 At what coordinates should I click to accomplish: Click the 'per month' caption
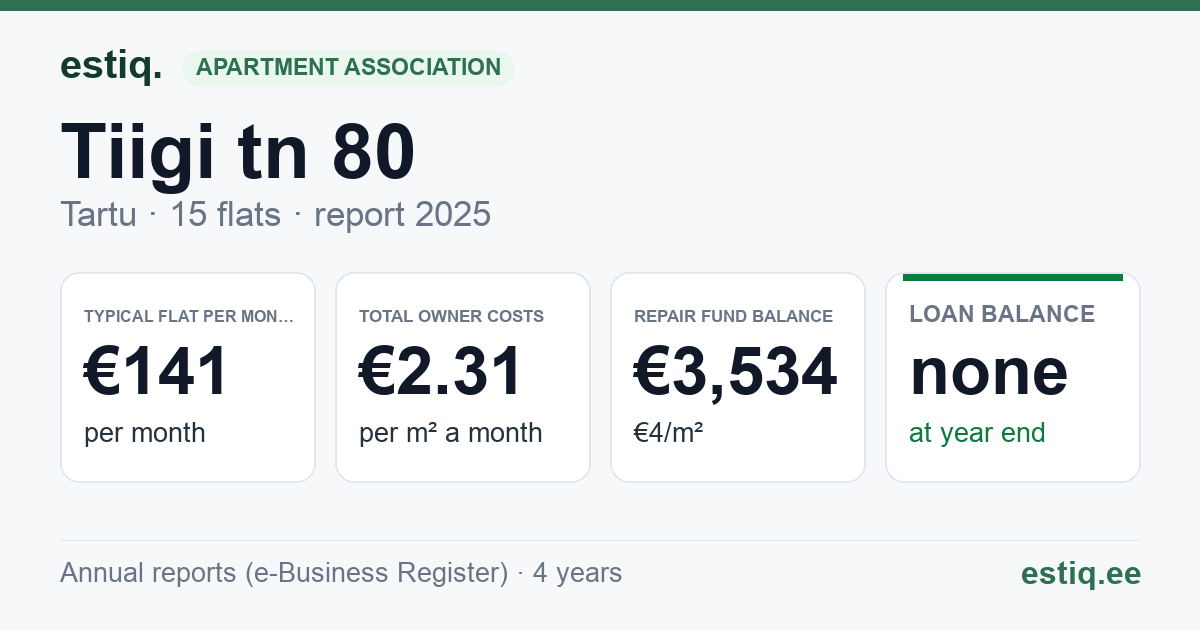pyautogui.click(x=145, y=433)
